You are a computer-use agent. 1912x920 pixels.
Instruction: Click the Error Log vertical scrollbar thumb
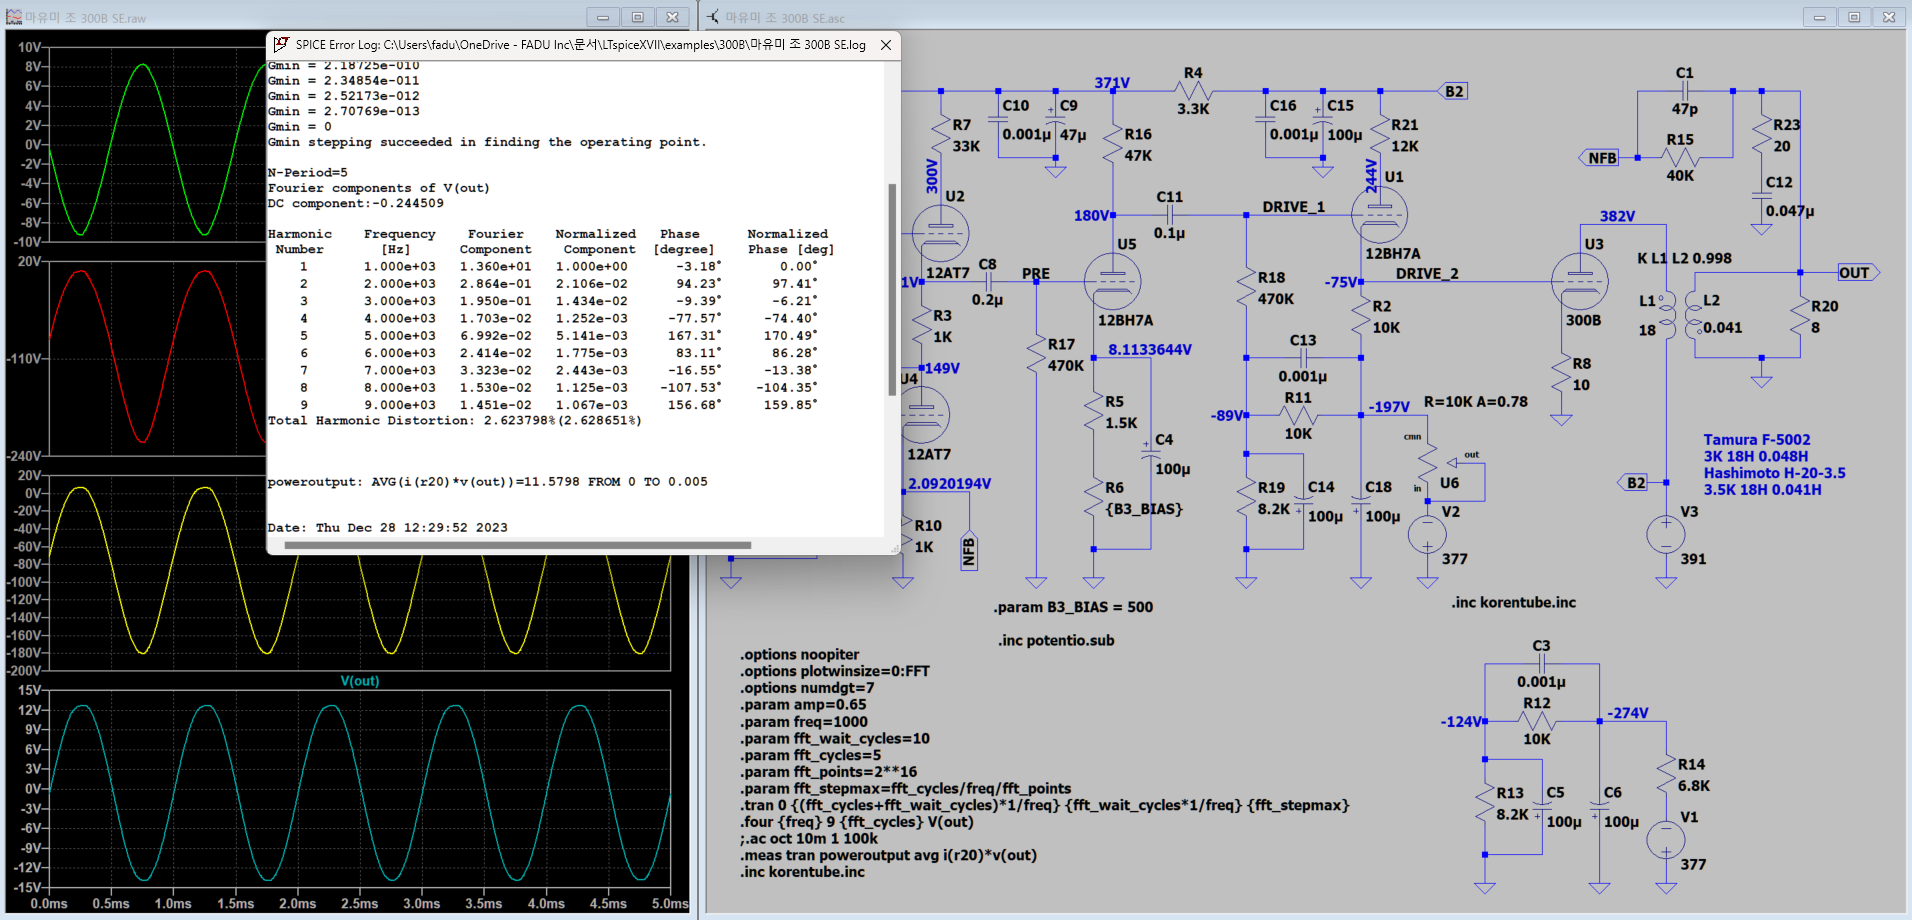892,289
